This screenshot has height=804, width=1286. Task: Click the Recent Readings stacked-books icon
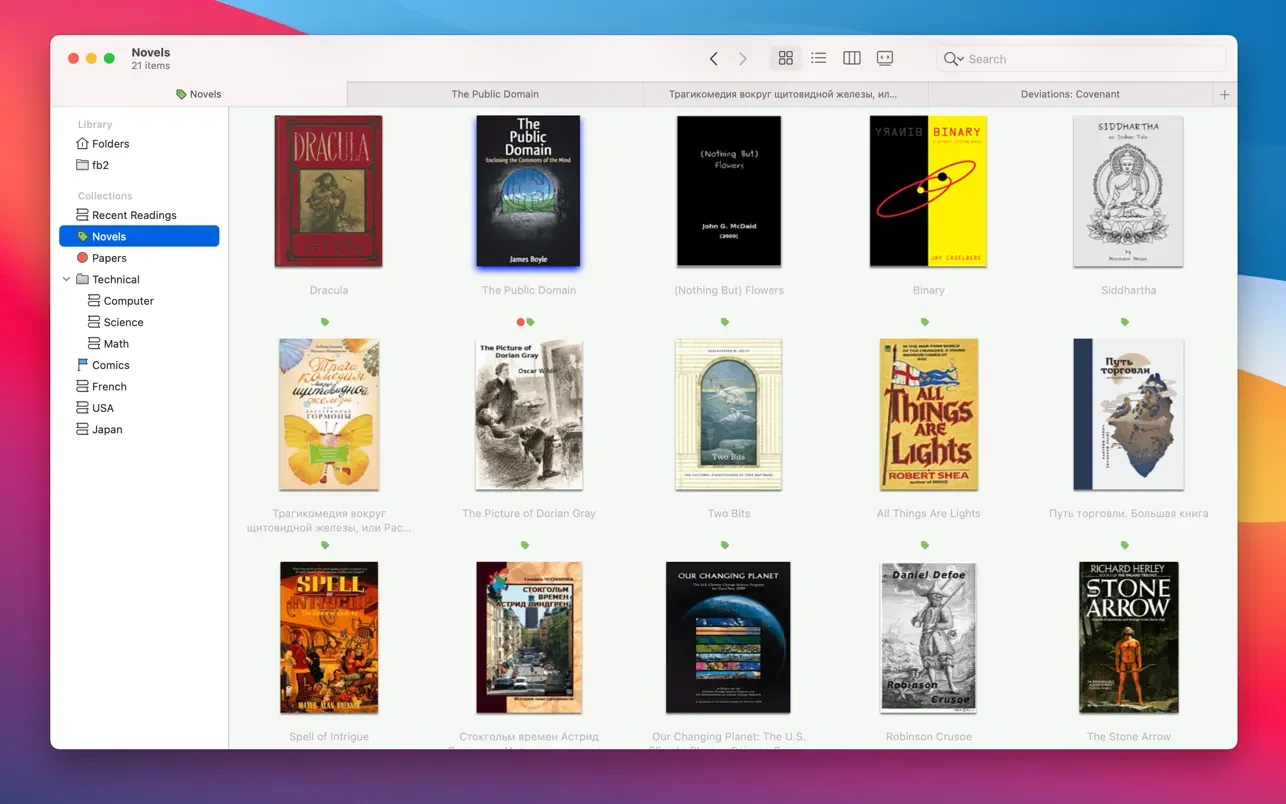pyautogui.click(x=82, y=215)
